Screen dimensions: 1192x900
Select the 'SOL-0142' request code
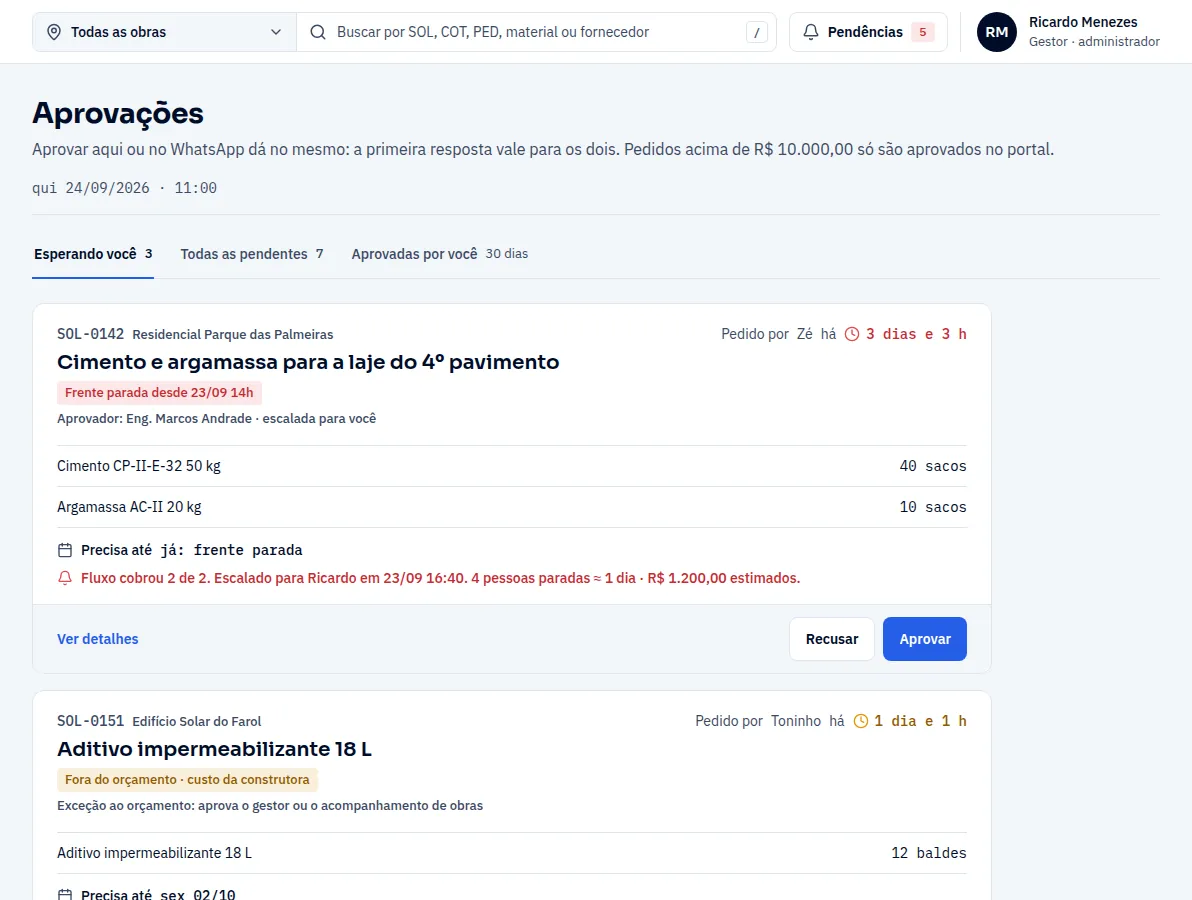click(90, 334)
